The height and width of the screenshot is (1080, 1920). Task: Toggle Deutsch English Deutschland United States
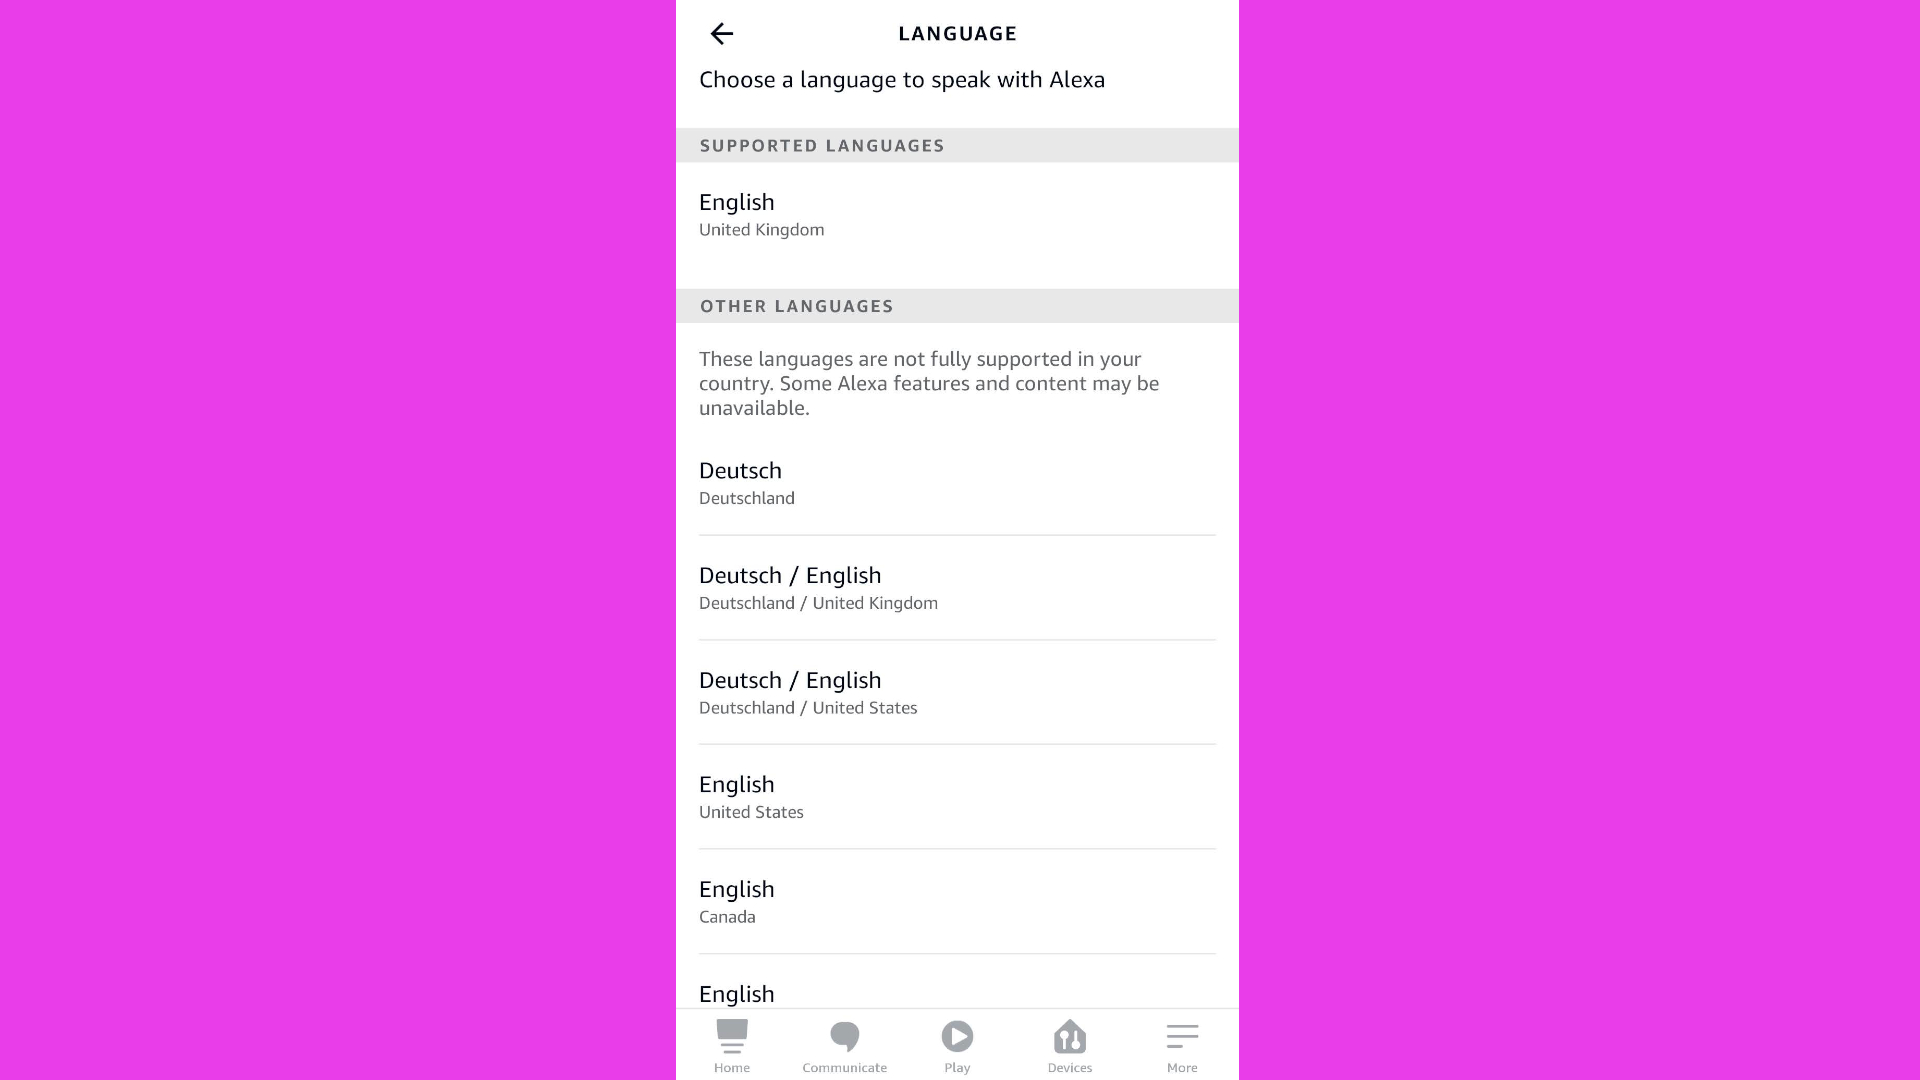[957, 691]
